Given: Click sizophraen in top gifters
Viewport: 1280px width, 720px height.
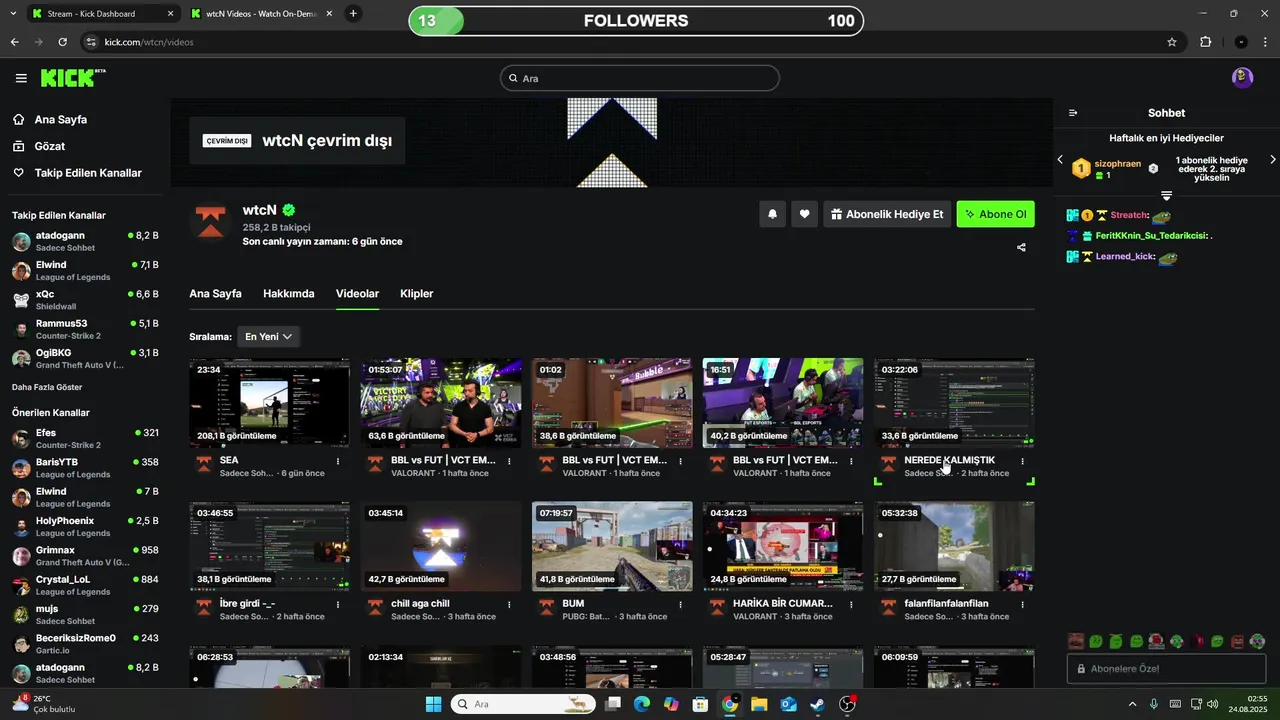Looking at the screenshot, I should pos(1117,163).
